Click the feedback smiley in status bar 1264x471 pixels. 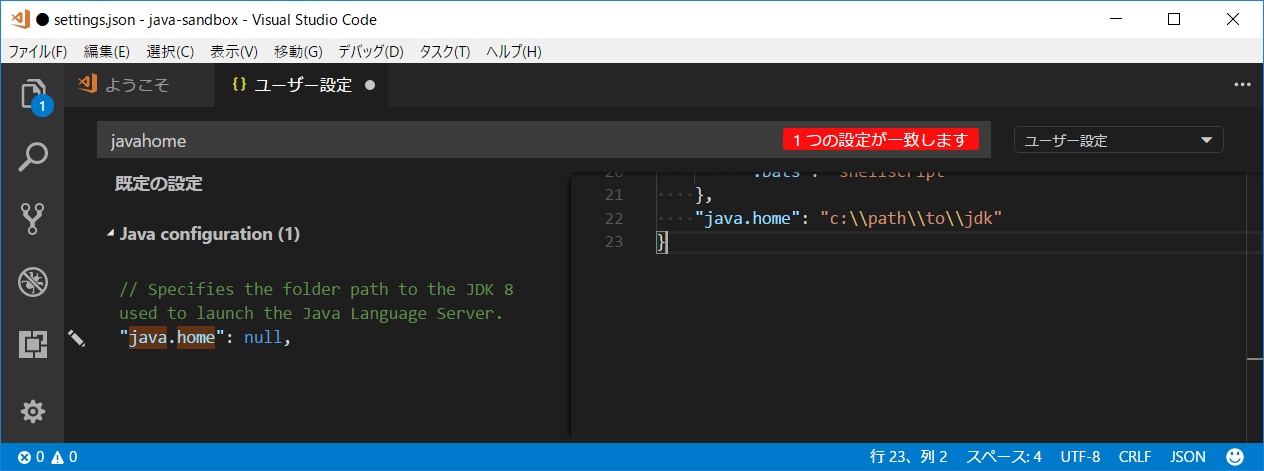tap(1235, 457)
